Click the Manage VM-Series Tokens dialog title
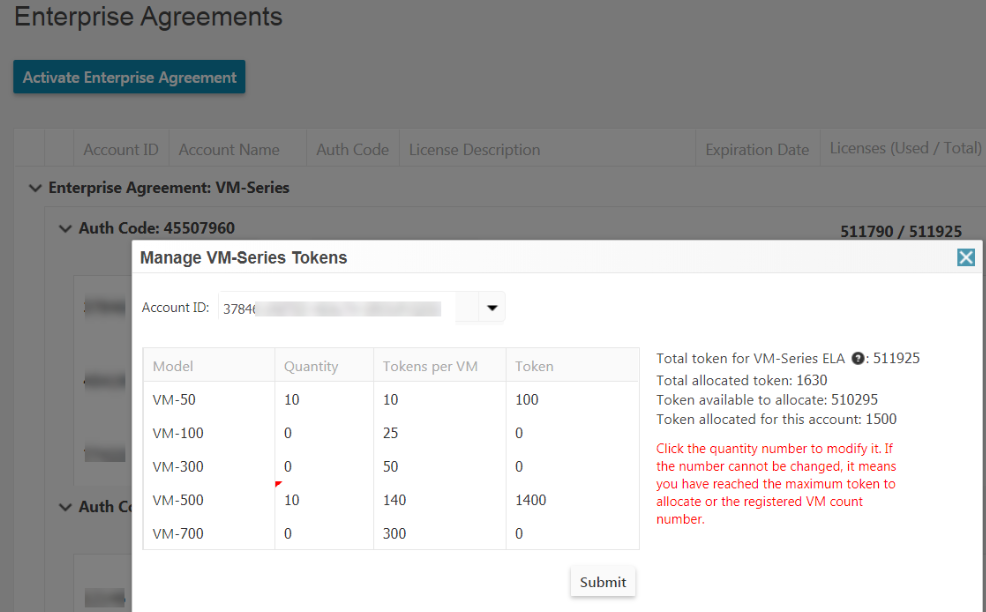Viewport: 986px width, 612px height. (x=243, y=258)
